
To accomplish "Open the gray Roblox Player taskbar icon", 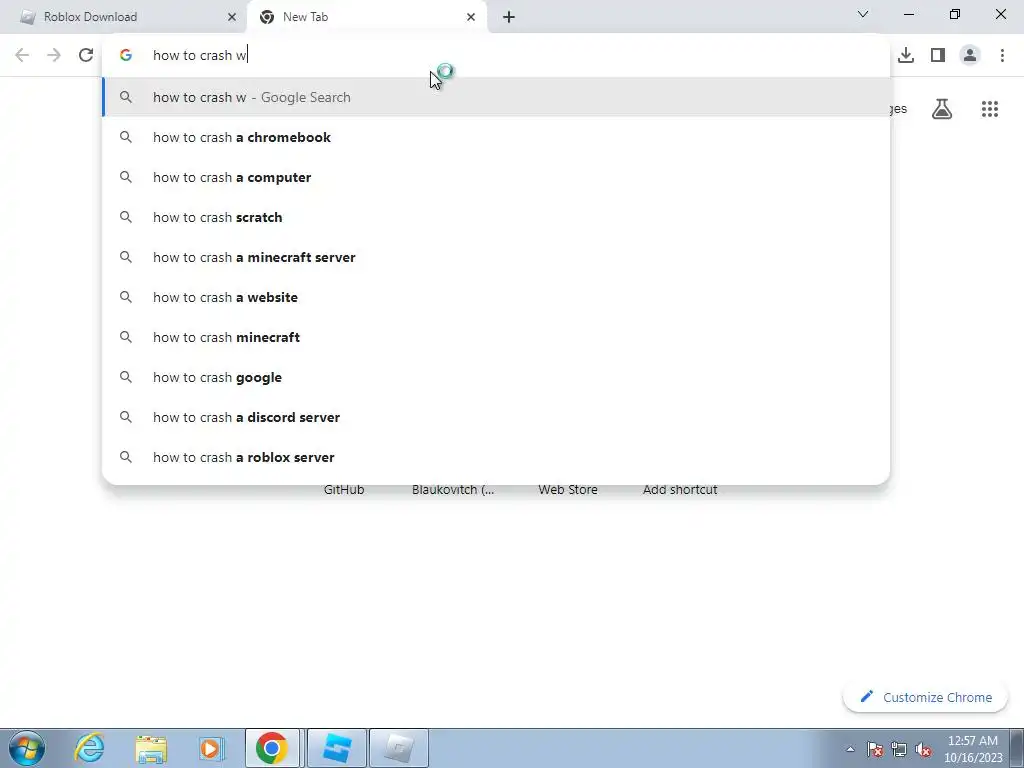I will (399, 748).
